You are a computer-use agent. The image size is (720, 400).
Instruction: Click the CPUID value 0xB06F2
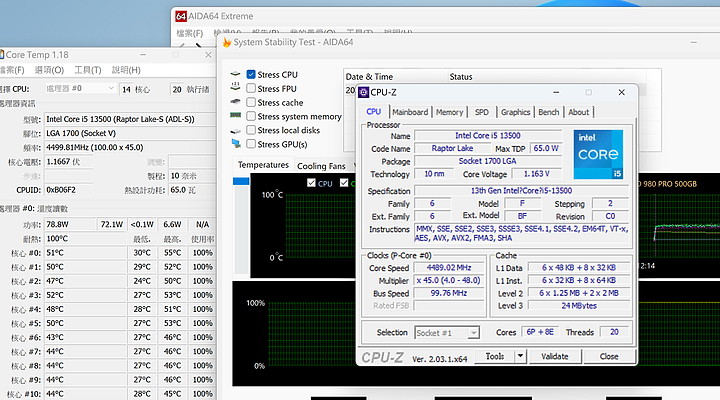pos(69,190)
